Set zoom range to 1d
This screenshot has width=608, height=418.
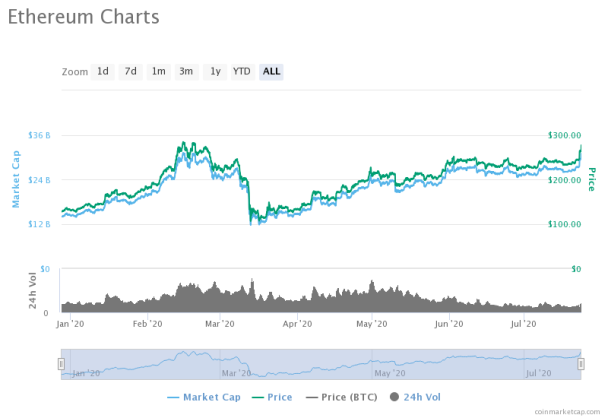coord(102,72)
